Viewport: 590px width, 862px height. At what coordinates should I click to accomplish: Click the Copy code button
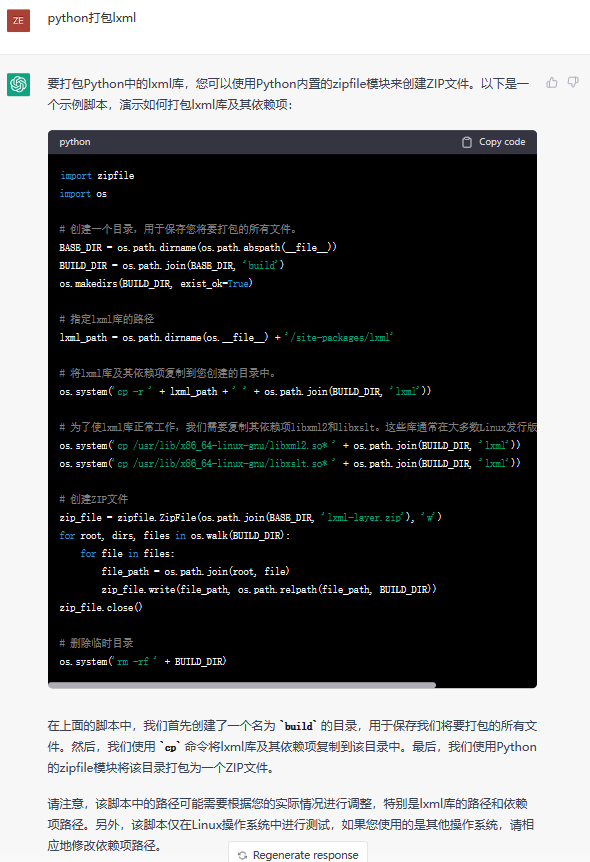pos(493,142)
